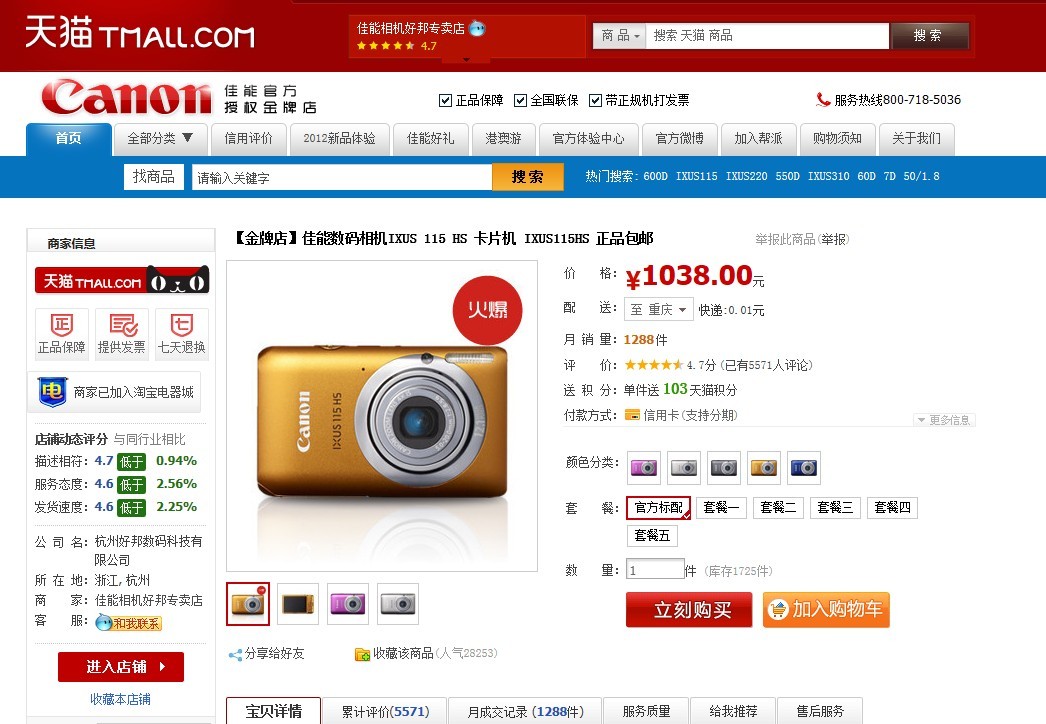
Task: Select the blue camera color swatch
Action: (x=804, y=468)
